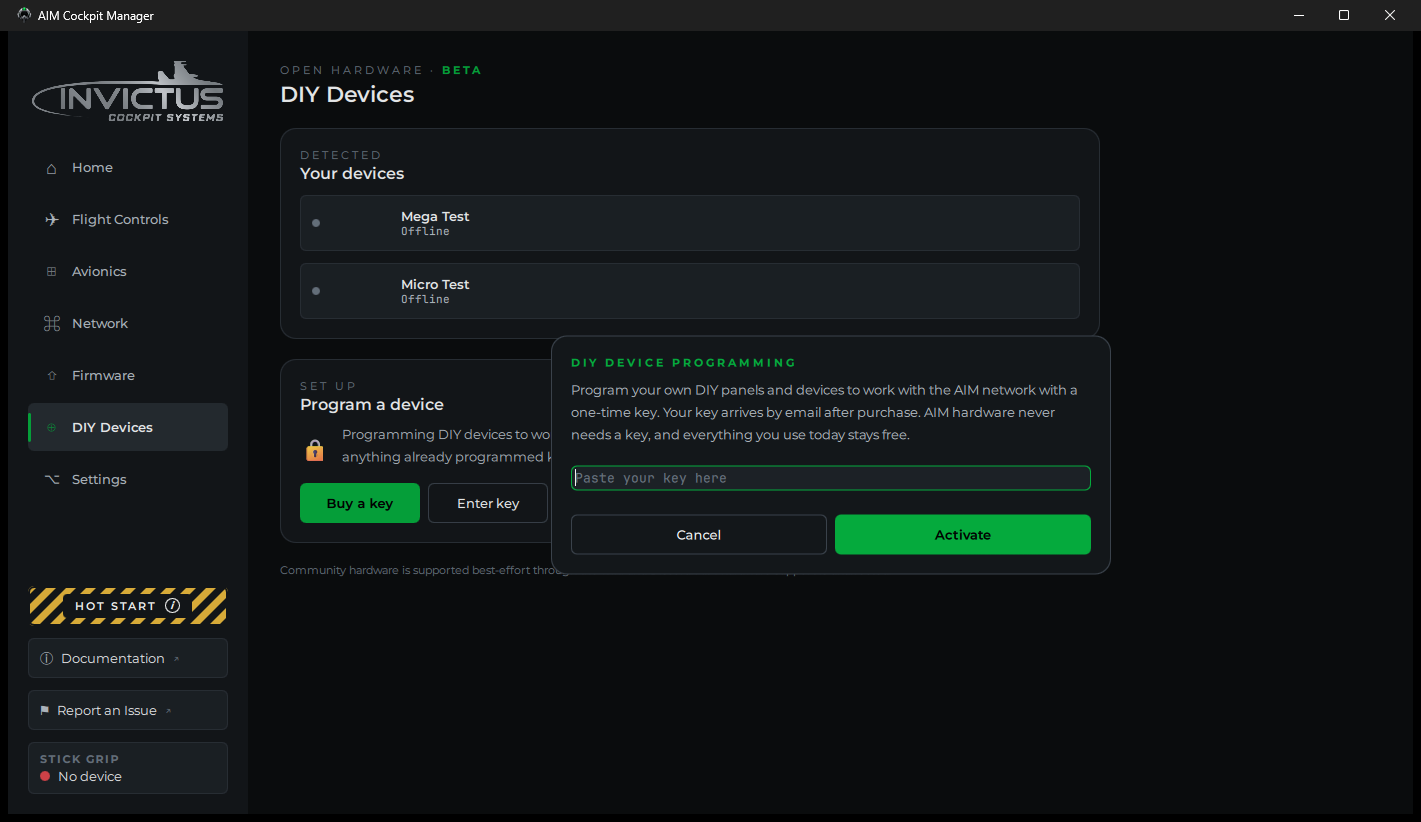Image resolution: width=1421 pixels, height=822 pixels.
Task: Focus the Paste your key here field
Action: 831,478
